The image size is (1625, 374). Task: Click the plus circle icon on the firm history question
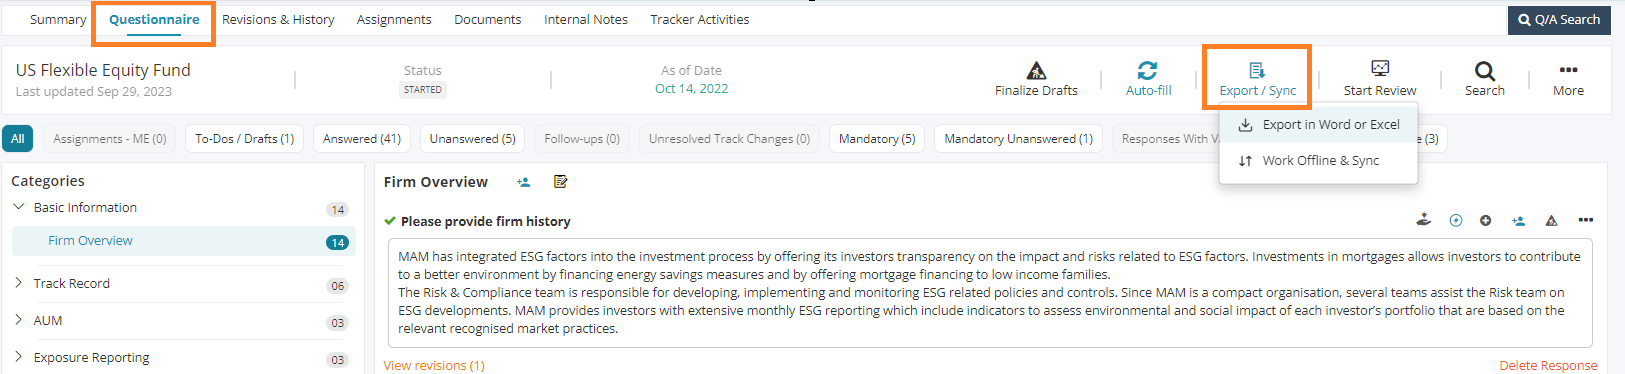coord(1486,221)
